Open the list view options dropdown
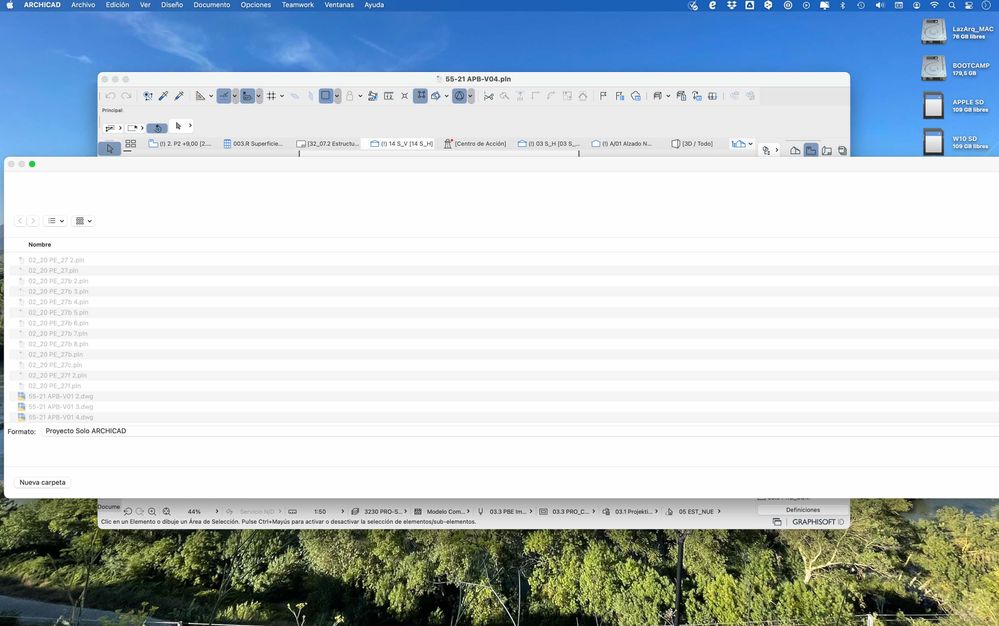Viewport: 999px width, 626px height. point(55,221)
